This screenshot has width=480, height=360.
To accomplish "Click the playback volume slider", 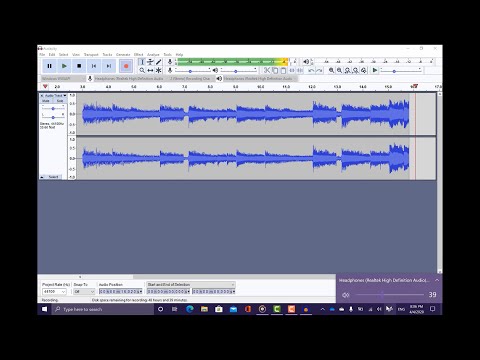I will click(239, 71).
